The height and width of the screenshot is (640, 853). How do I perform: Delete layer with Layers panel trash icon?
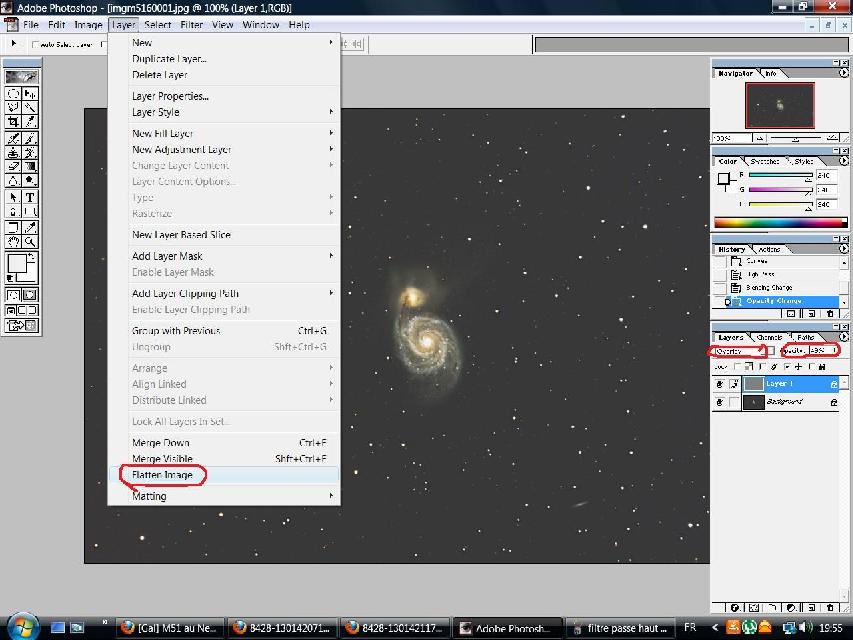click(x=830, y=607)
